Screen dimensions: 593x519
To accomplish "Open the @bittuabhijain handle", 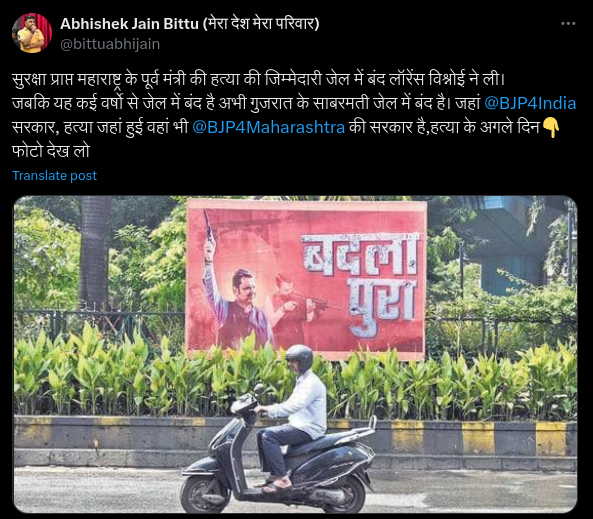I will [x=110, y=44].
